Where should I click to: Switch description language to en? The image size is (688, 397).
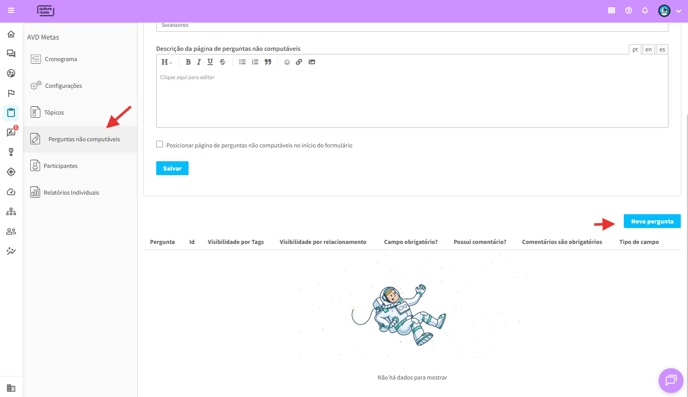649,50
